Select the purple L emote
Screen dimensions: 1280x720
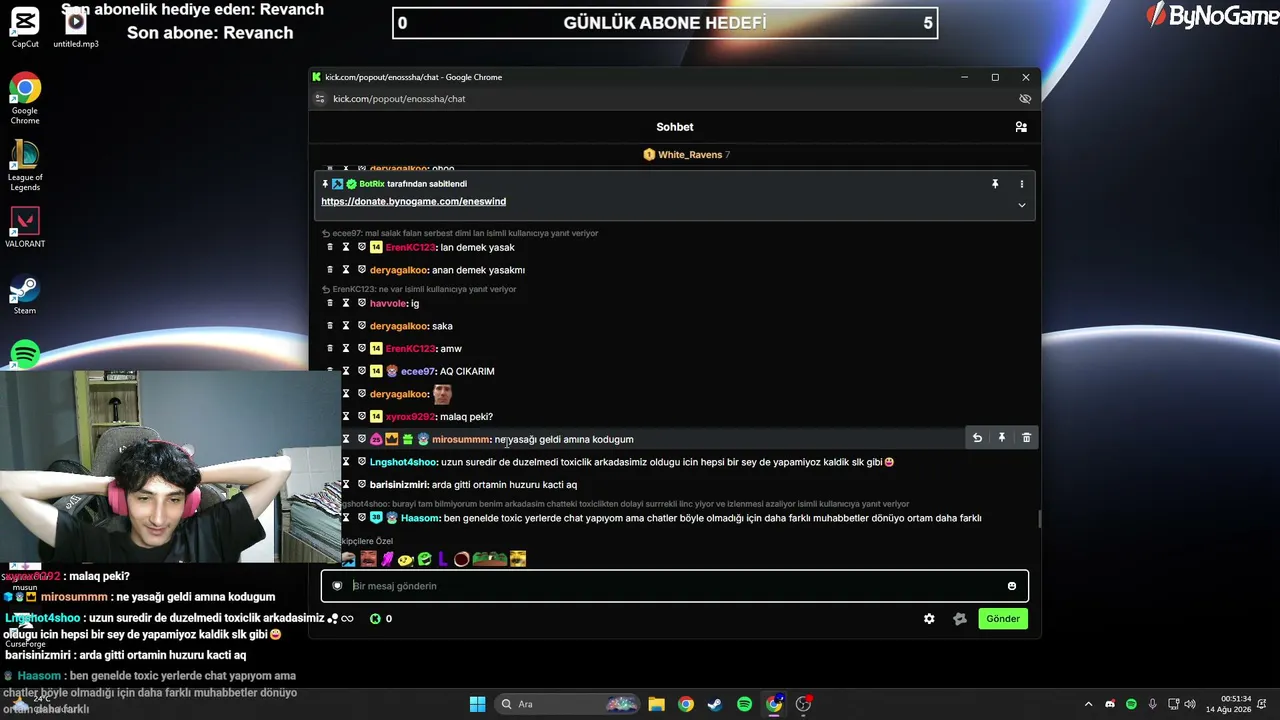point(443,559)
